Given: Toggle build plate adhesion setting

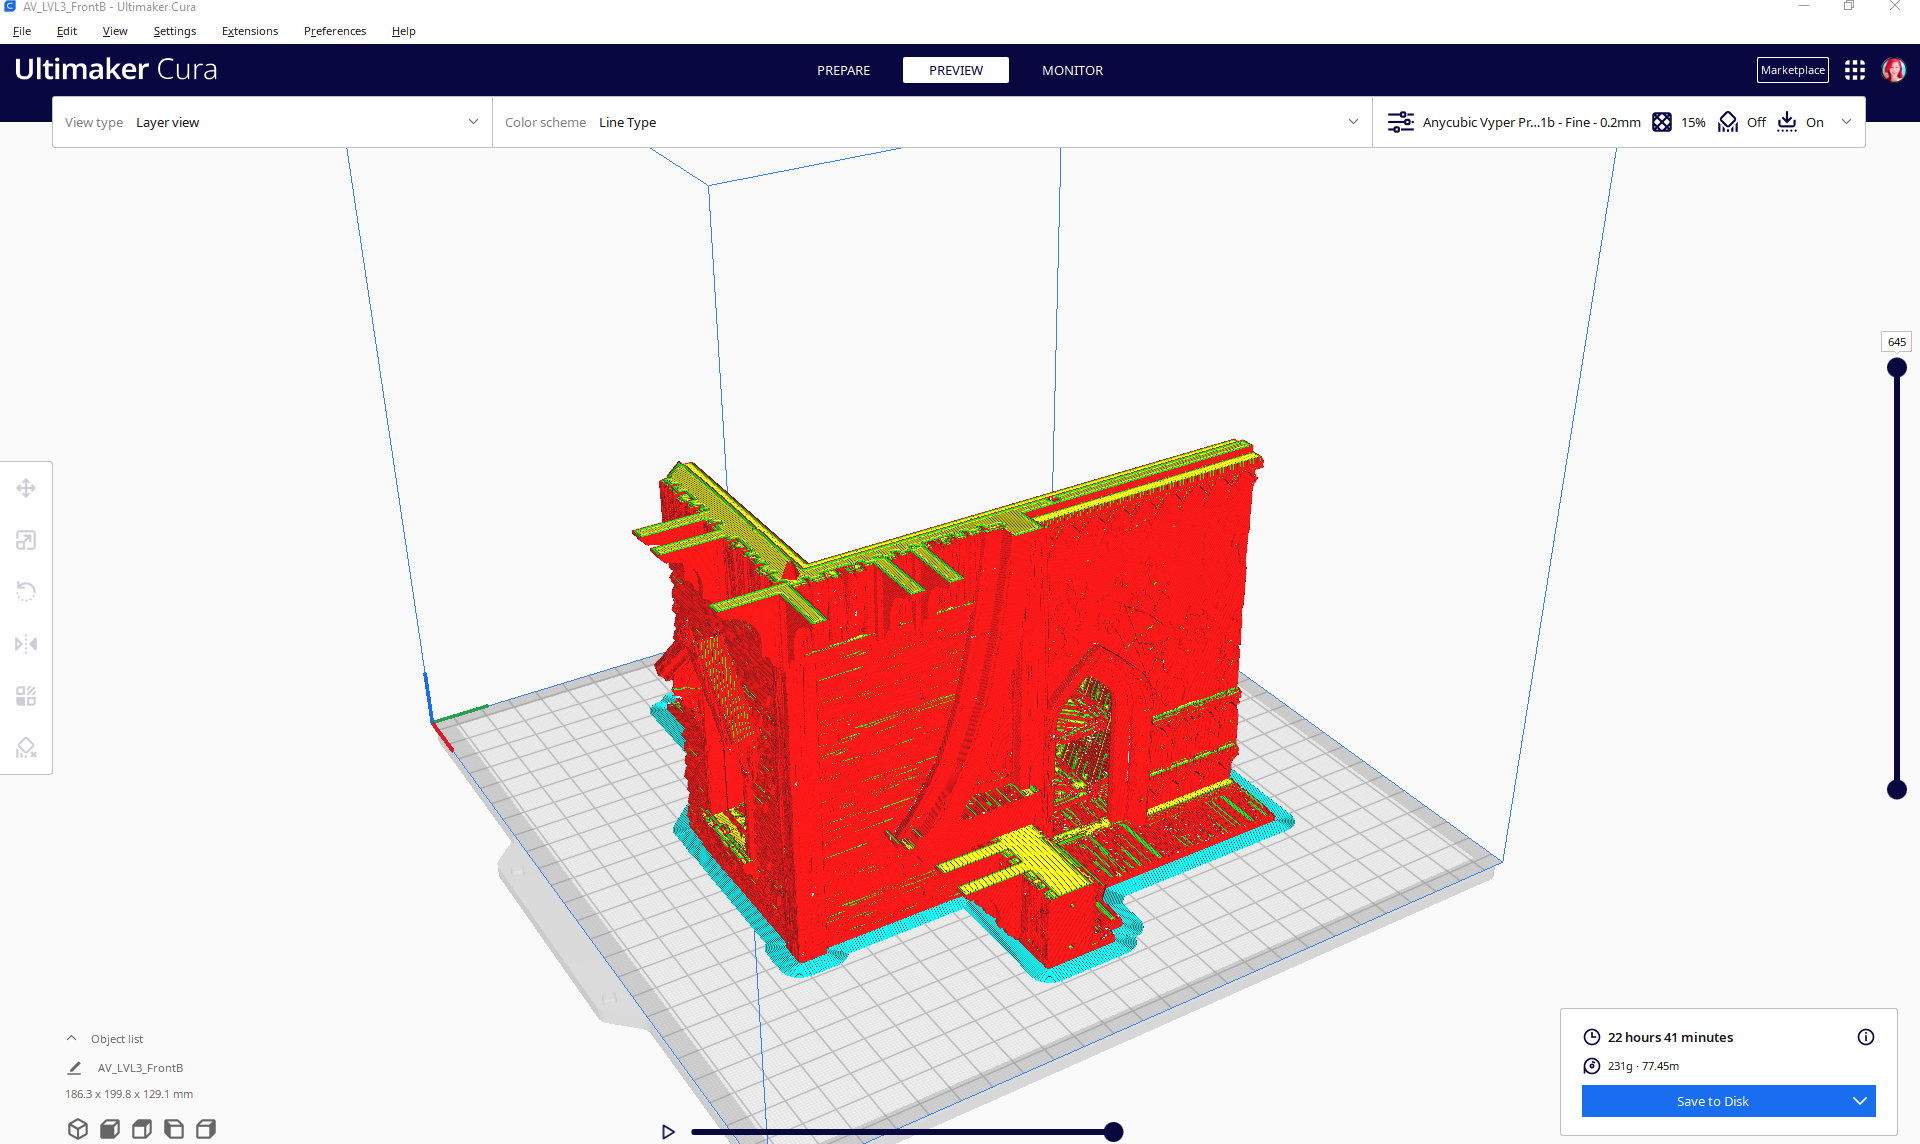Looking at the screenshot, I should click(x=1800, y=122).
